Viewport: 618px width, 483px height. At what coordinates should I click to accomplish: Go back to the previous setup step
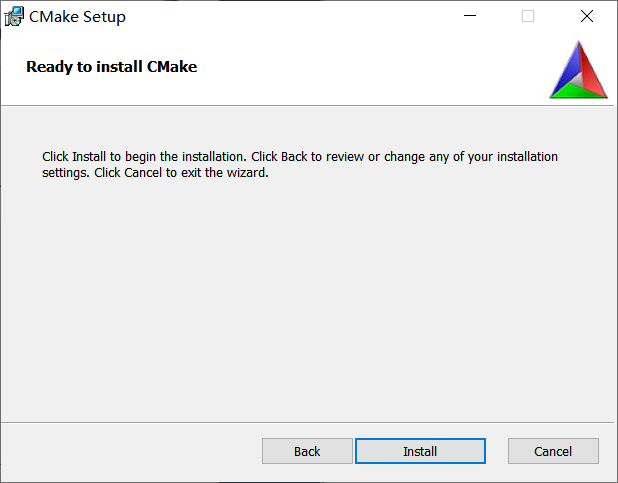307,451
